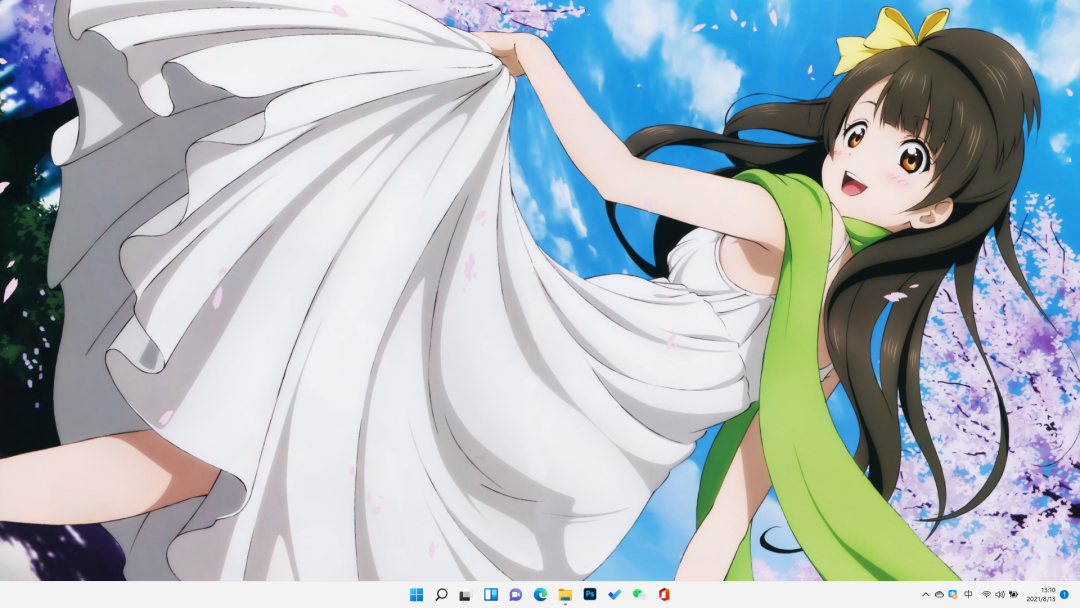Expand the hidden system tray icons
The width and height of the screenshot is (1080, 608).
[925, 595]
